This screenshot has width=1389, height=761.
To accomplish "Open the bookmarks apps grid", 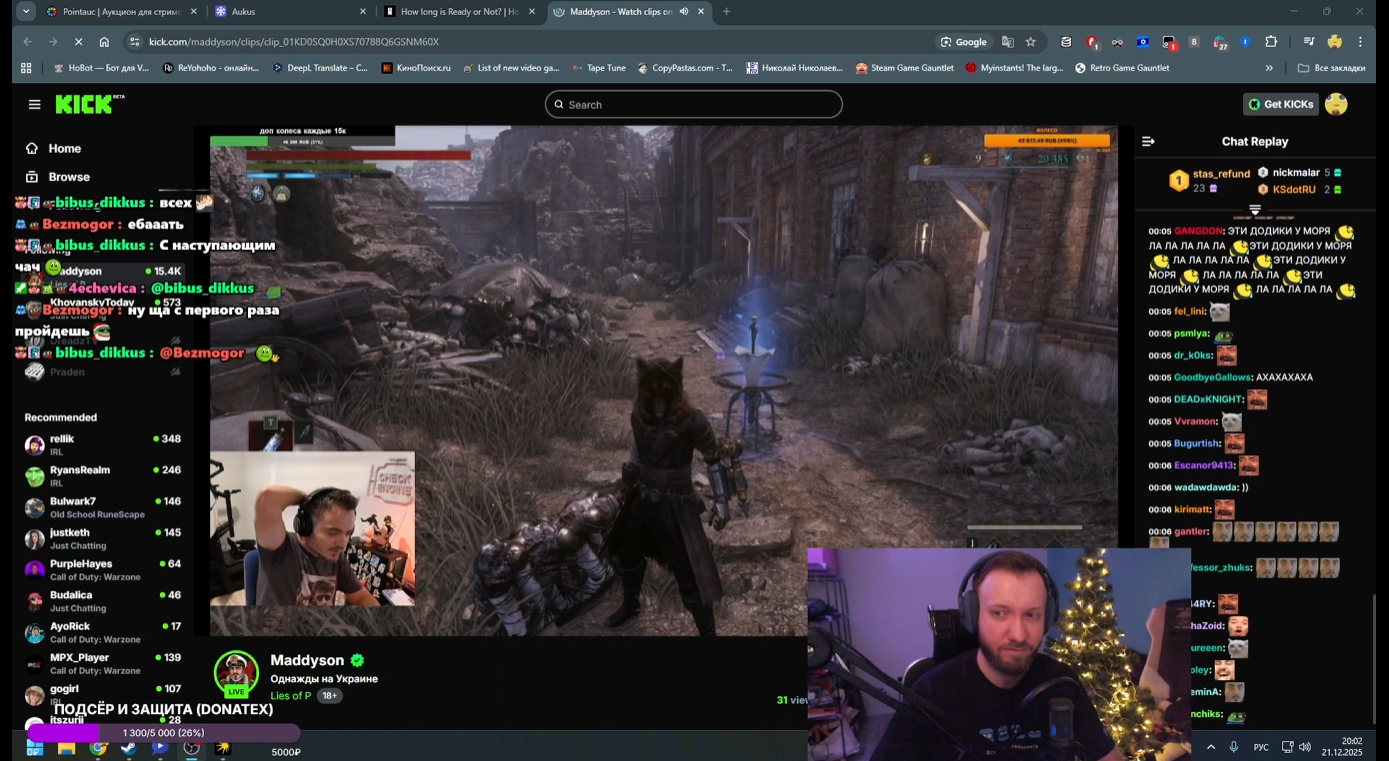I will pos(26,68).
